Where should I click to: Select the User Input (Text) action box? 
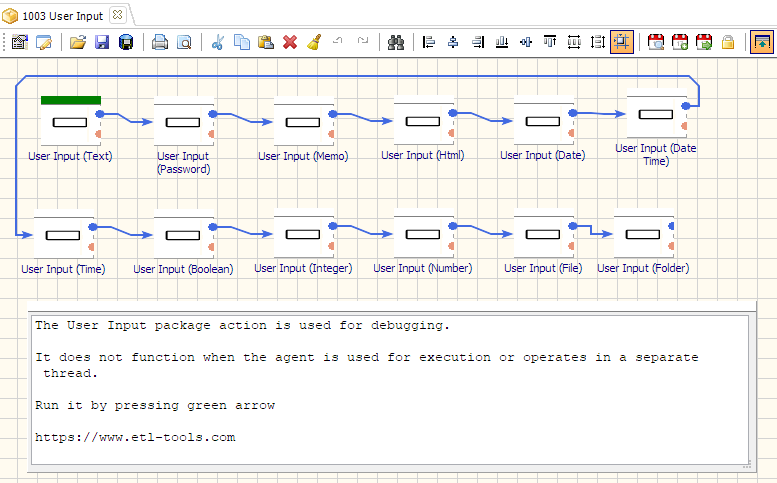(x=70, y=123)
